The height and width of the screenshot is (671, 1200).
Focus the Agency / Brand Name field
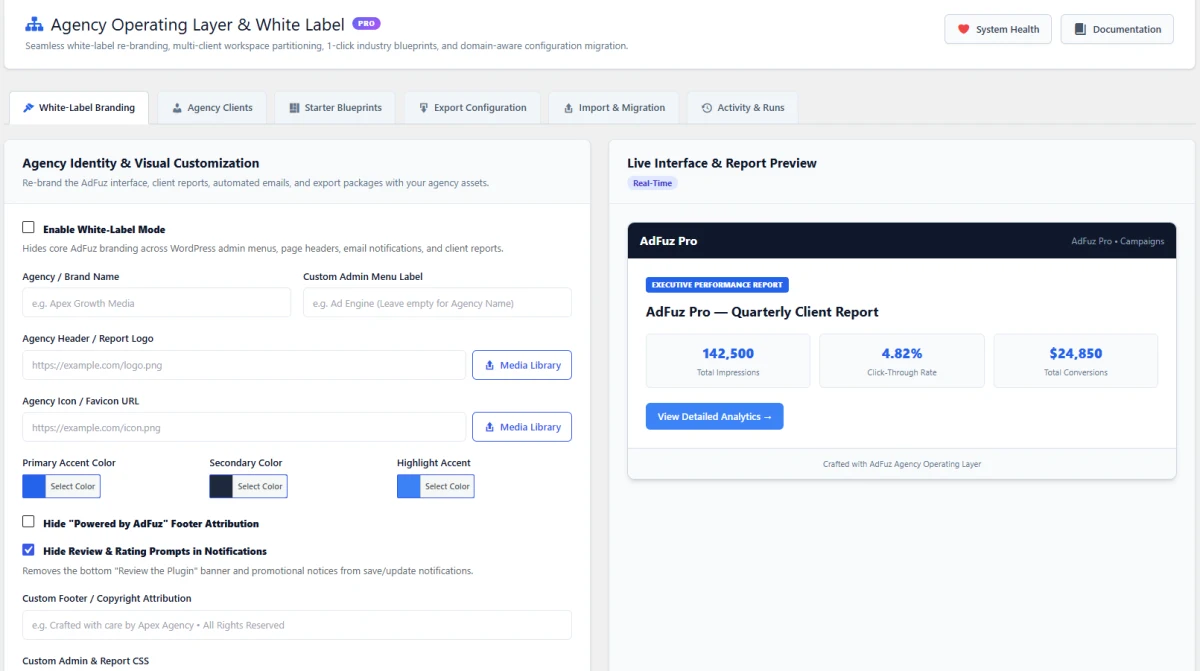[156, 303]
